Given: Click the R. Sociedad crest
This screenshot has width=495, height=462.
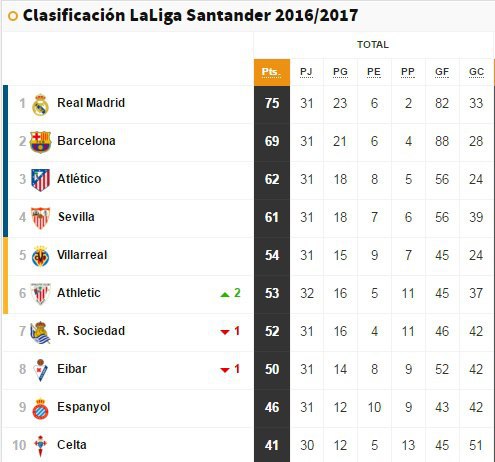Looking at the screenshot, I should pyautogui.click(x=40, y=332).
